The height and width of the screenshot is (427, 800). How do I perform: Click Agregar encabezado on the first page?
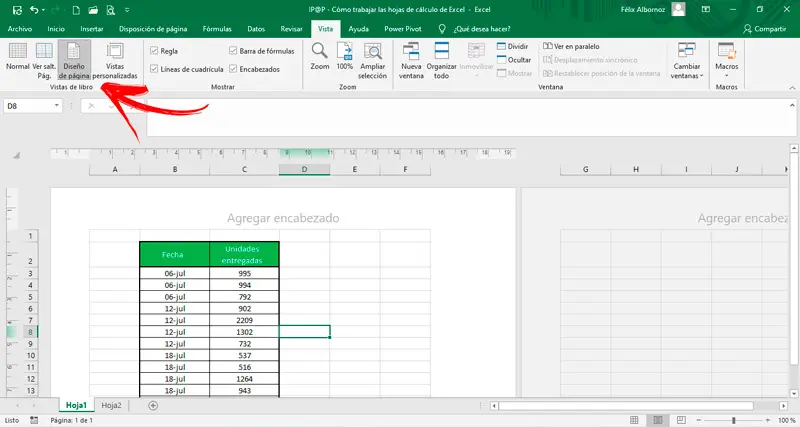pyautogui.click(x=283, y=218)
